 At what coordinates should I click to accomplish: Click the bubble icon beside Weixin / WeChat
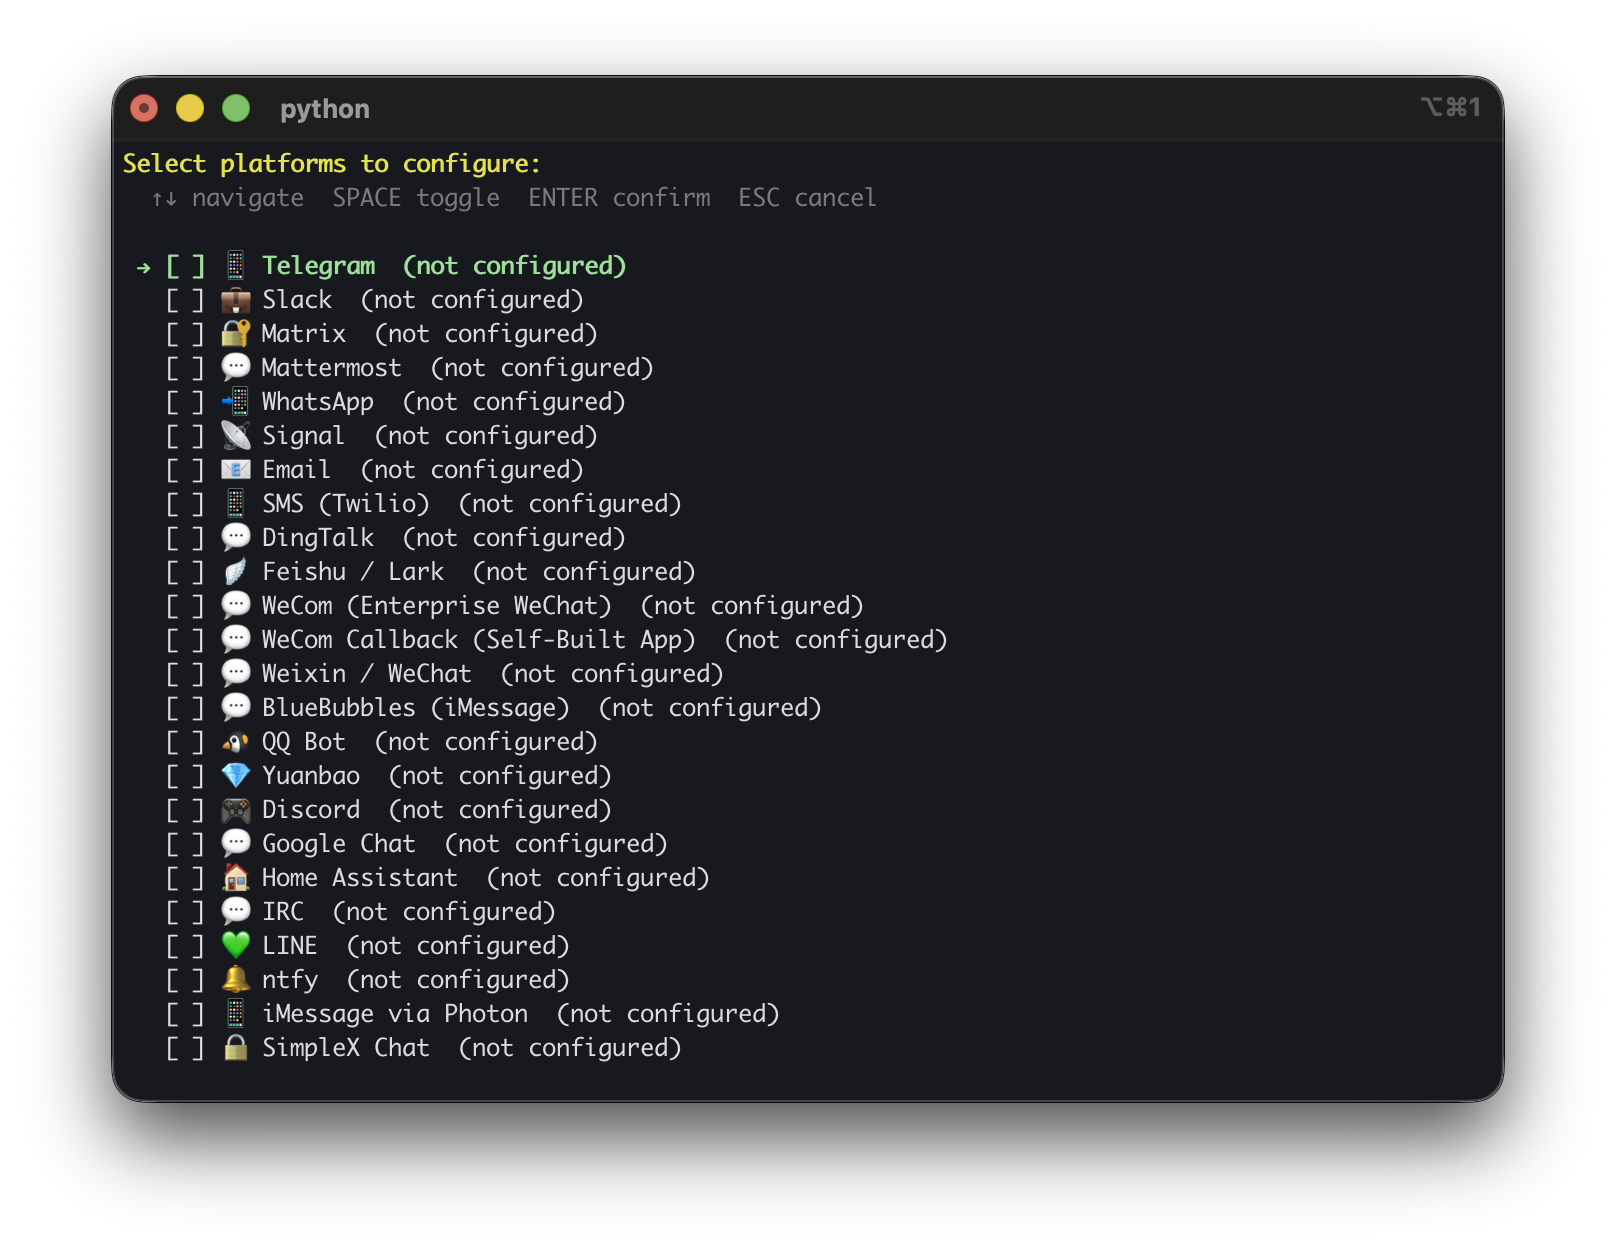click(235, 674)
